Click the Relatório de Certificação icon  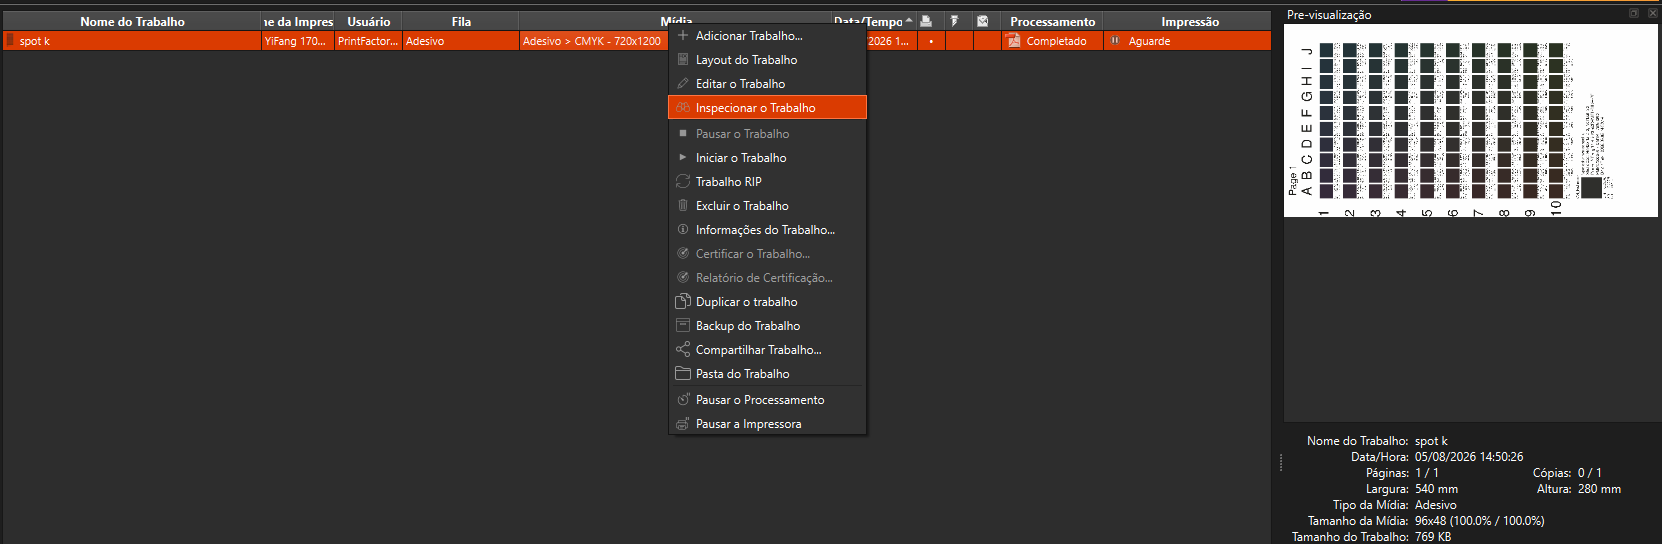[x=683, y=278]
